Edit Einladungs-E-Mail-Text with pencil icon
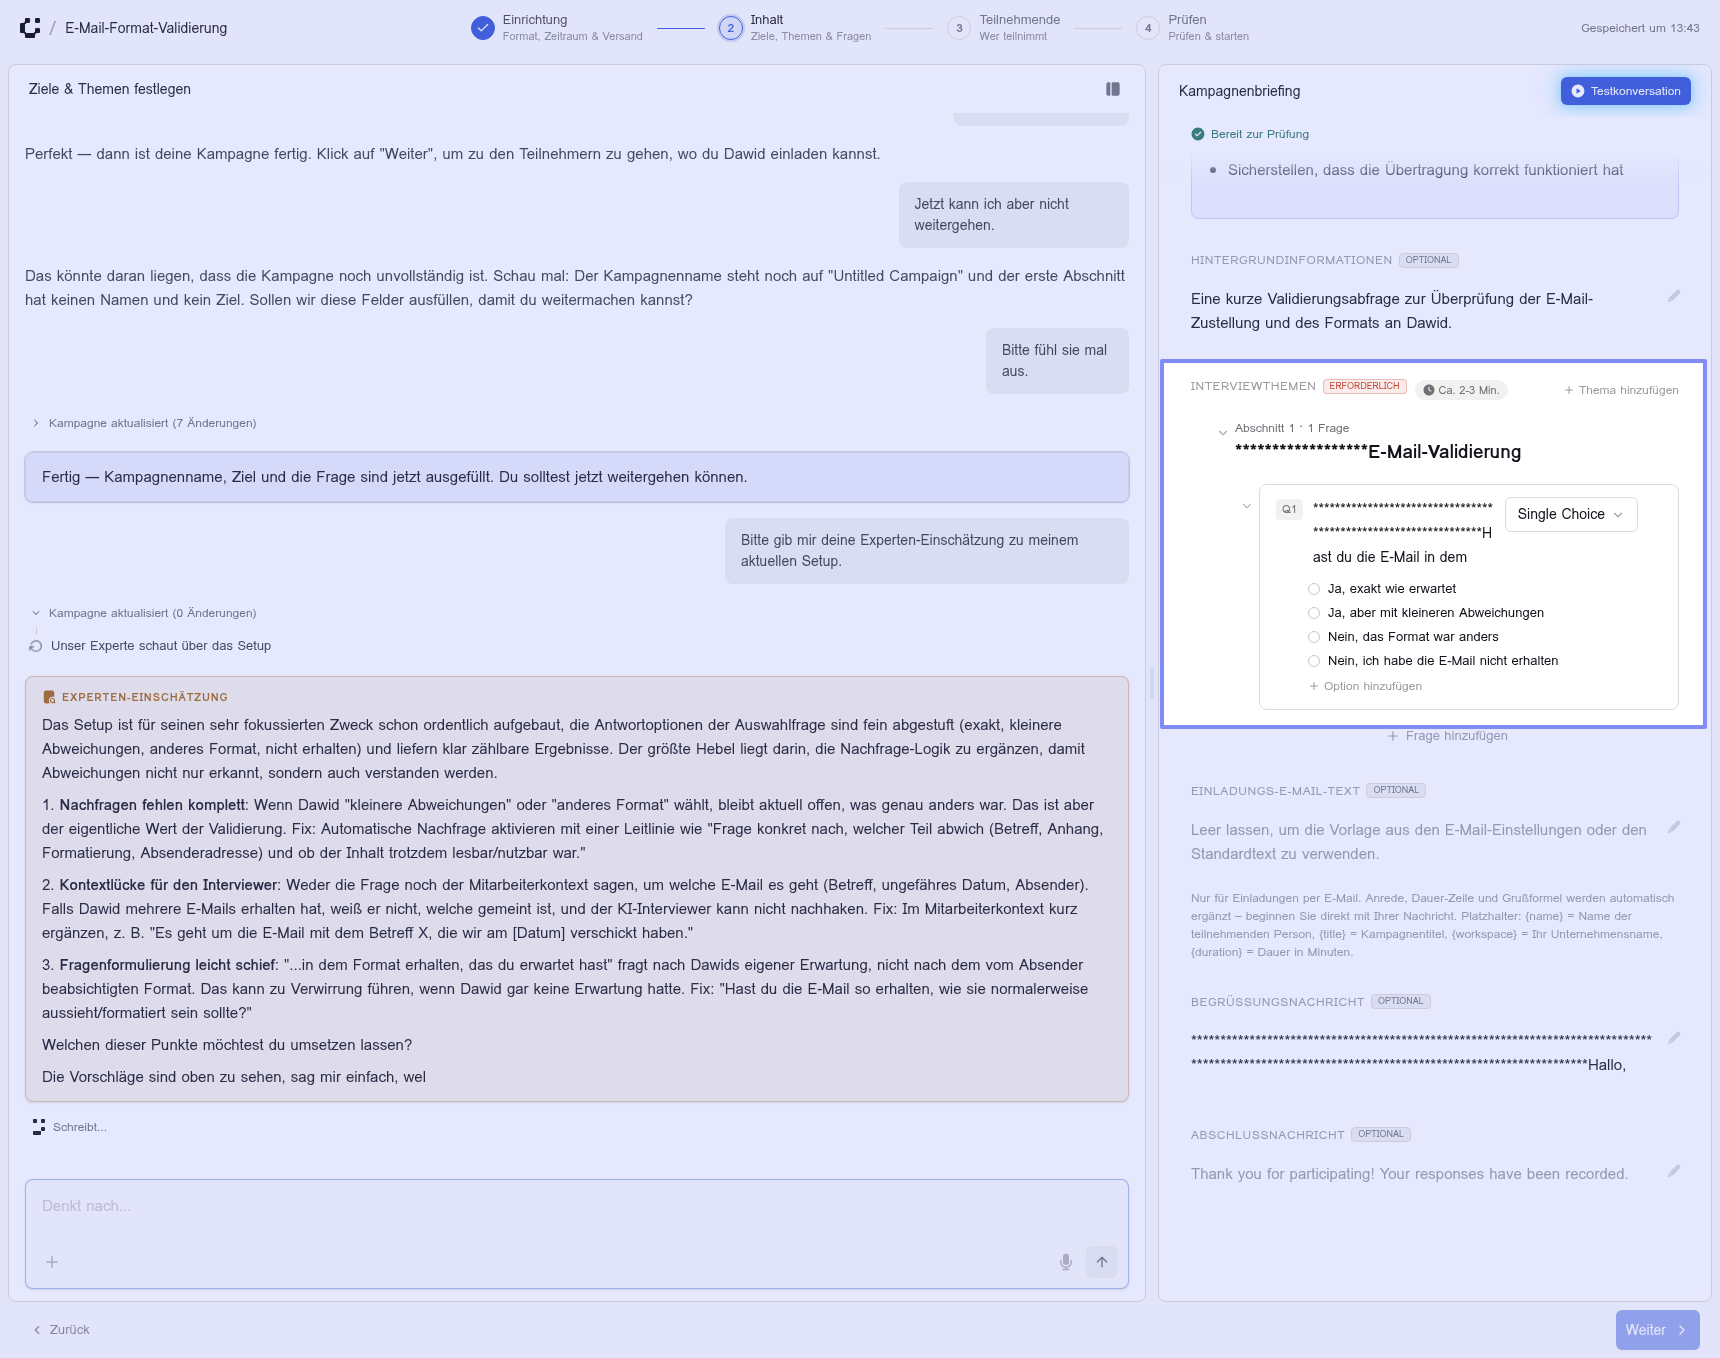This screenshot has width=1720, height=1358. click(x=1674, y=827)
